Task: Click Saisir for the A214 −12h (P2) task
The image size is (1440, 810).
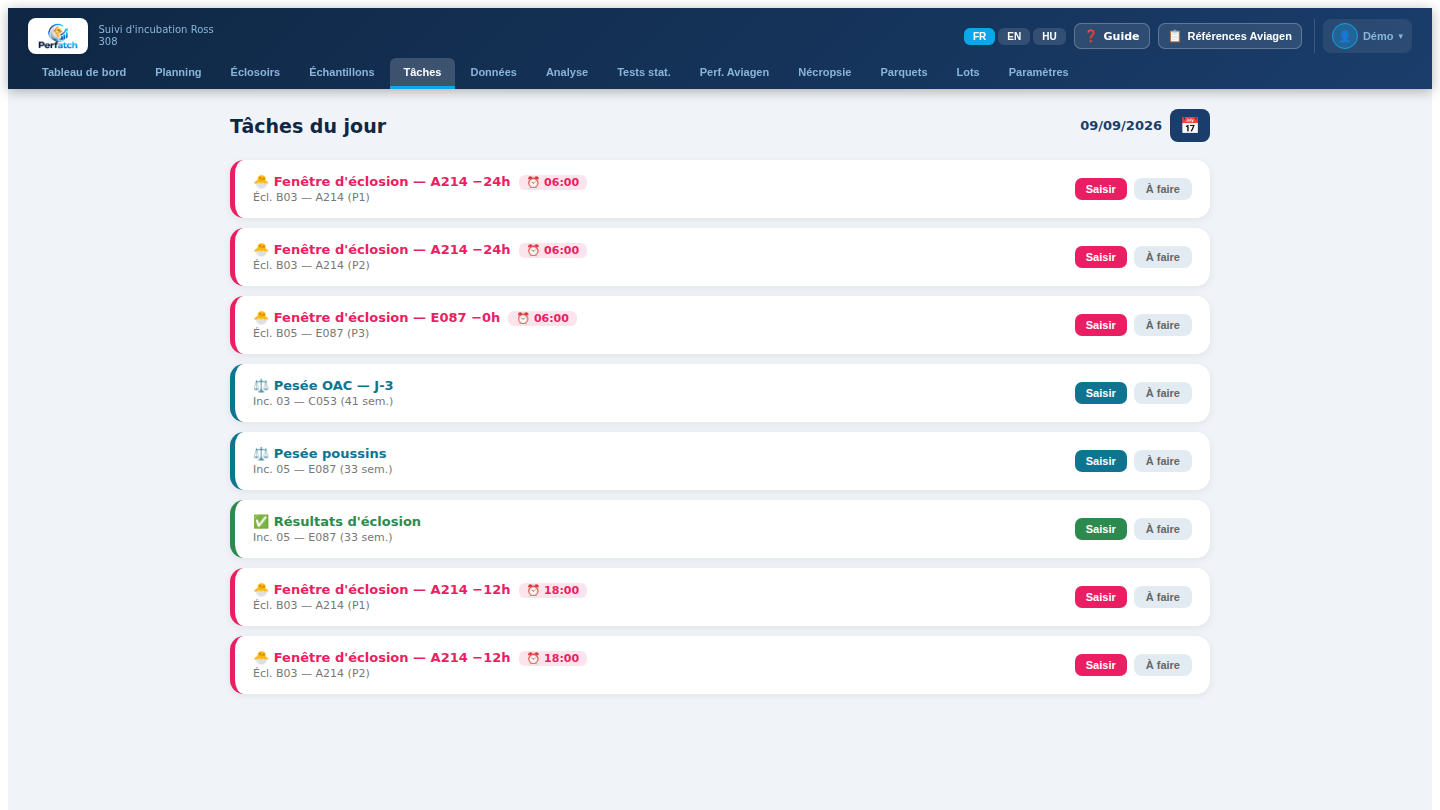Action: [1101, 665]
